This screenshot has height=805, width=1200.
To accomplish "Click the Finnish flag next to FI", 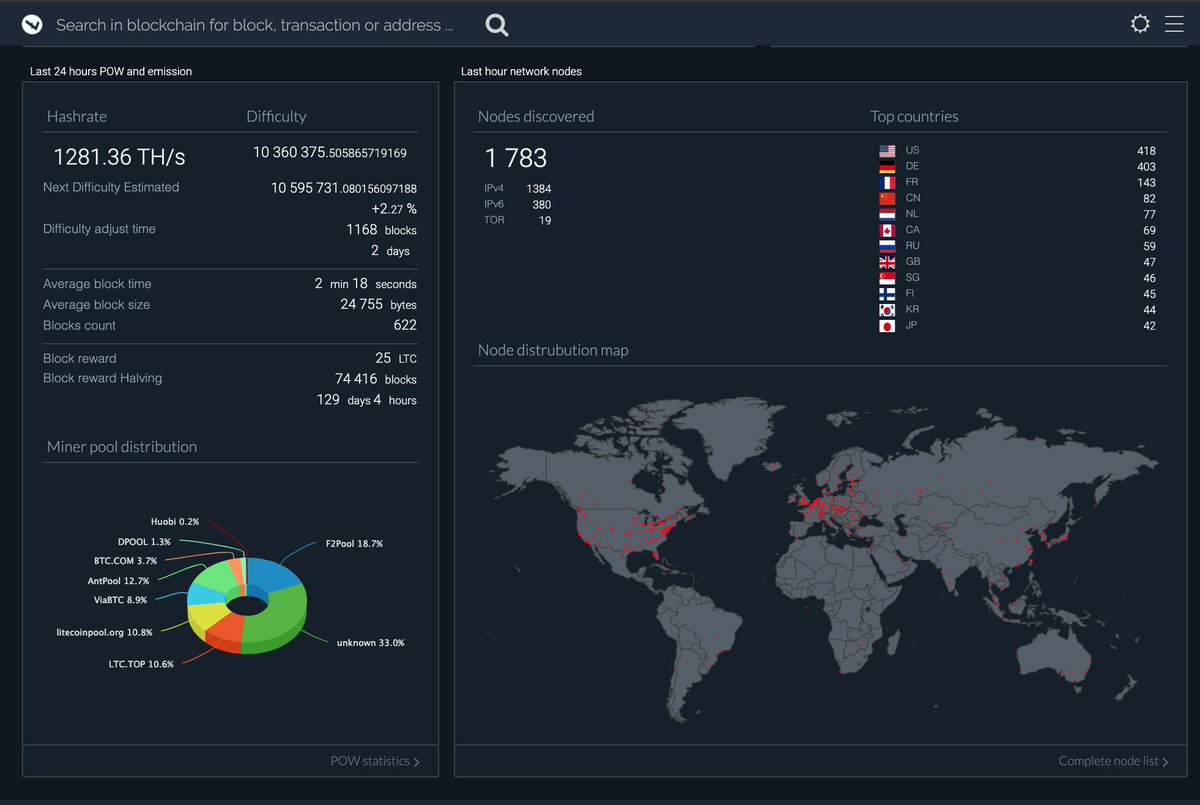I will 887,294.
